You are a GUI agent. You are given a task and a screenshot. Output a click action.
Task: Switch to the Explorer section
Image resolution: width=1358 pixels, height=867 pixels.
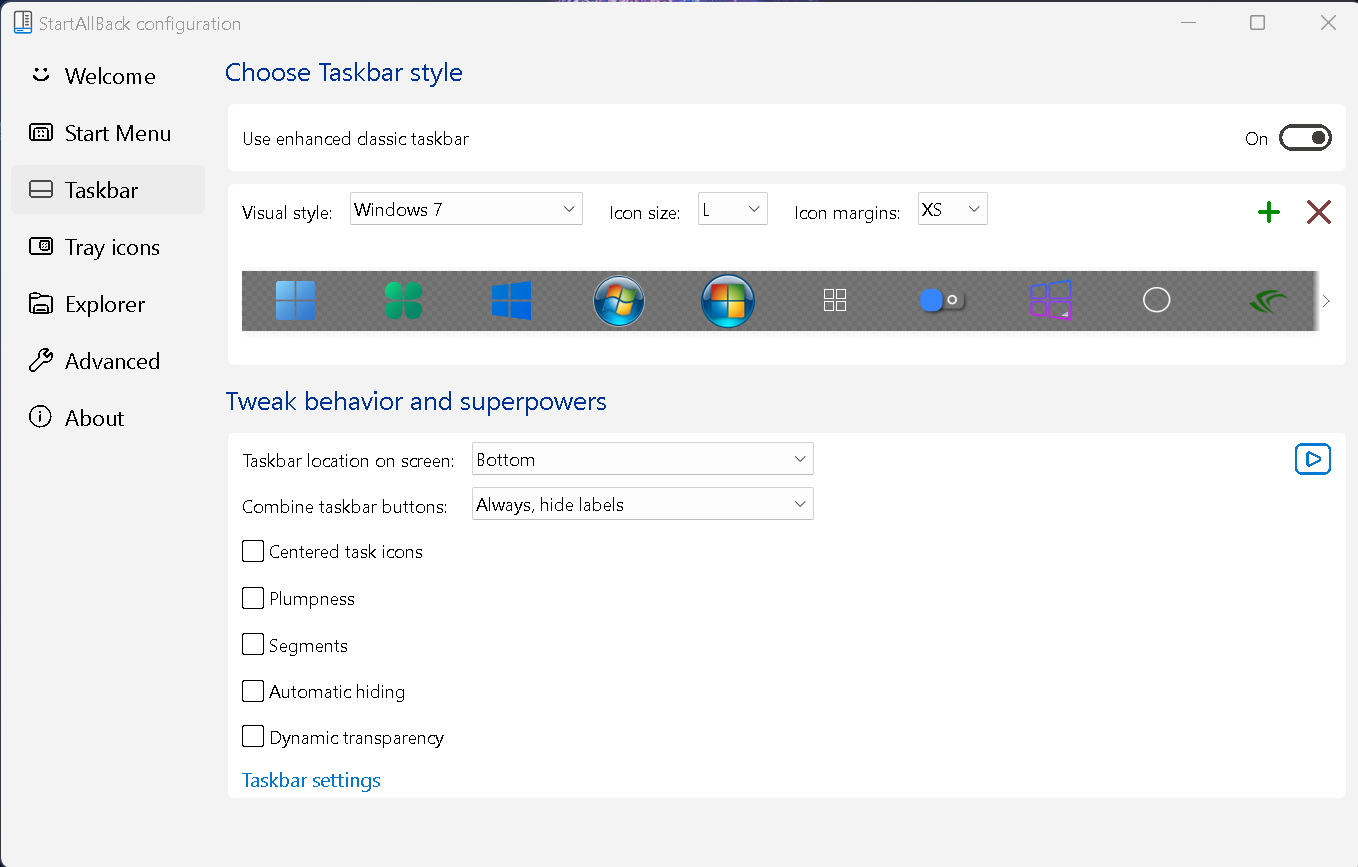[x=108, y=304]
